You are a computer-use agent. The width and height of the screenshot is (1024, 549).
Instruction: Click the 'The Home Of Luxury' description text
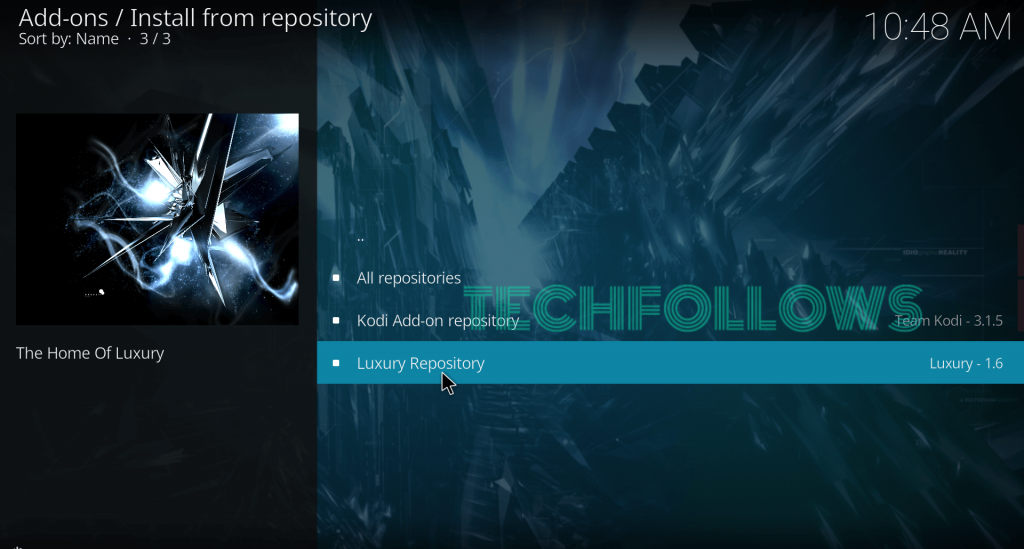(x=90, y=353)
